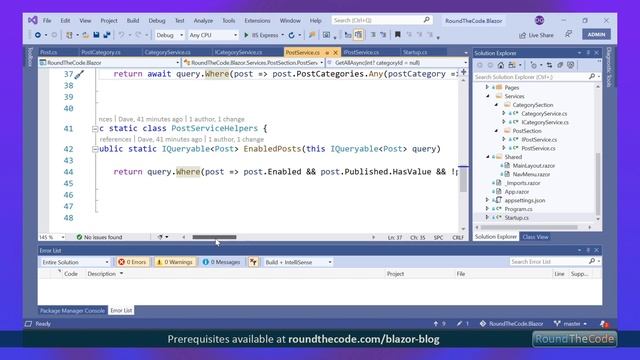Select Program.cs in Solution Explorer
Screen dimensions: 640x360
tap(518, 209)
